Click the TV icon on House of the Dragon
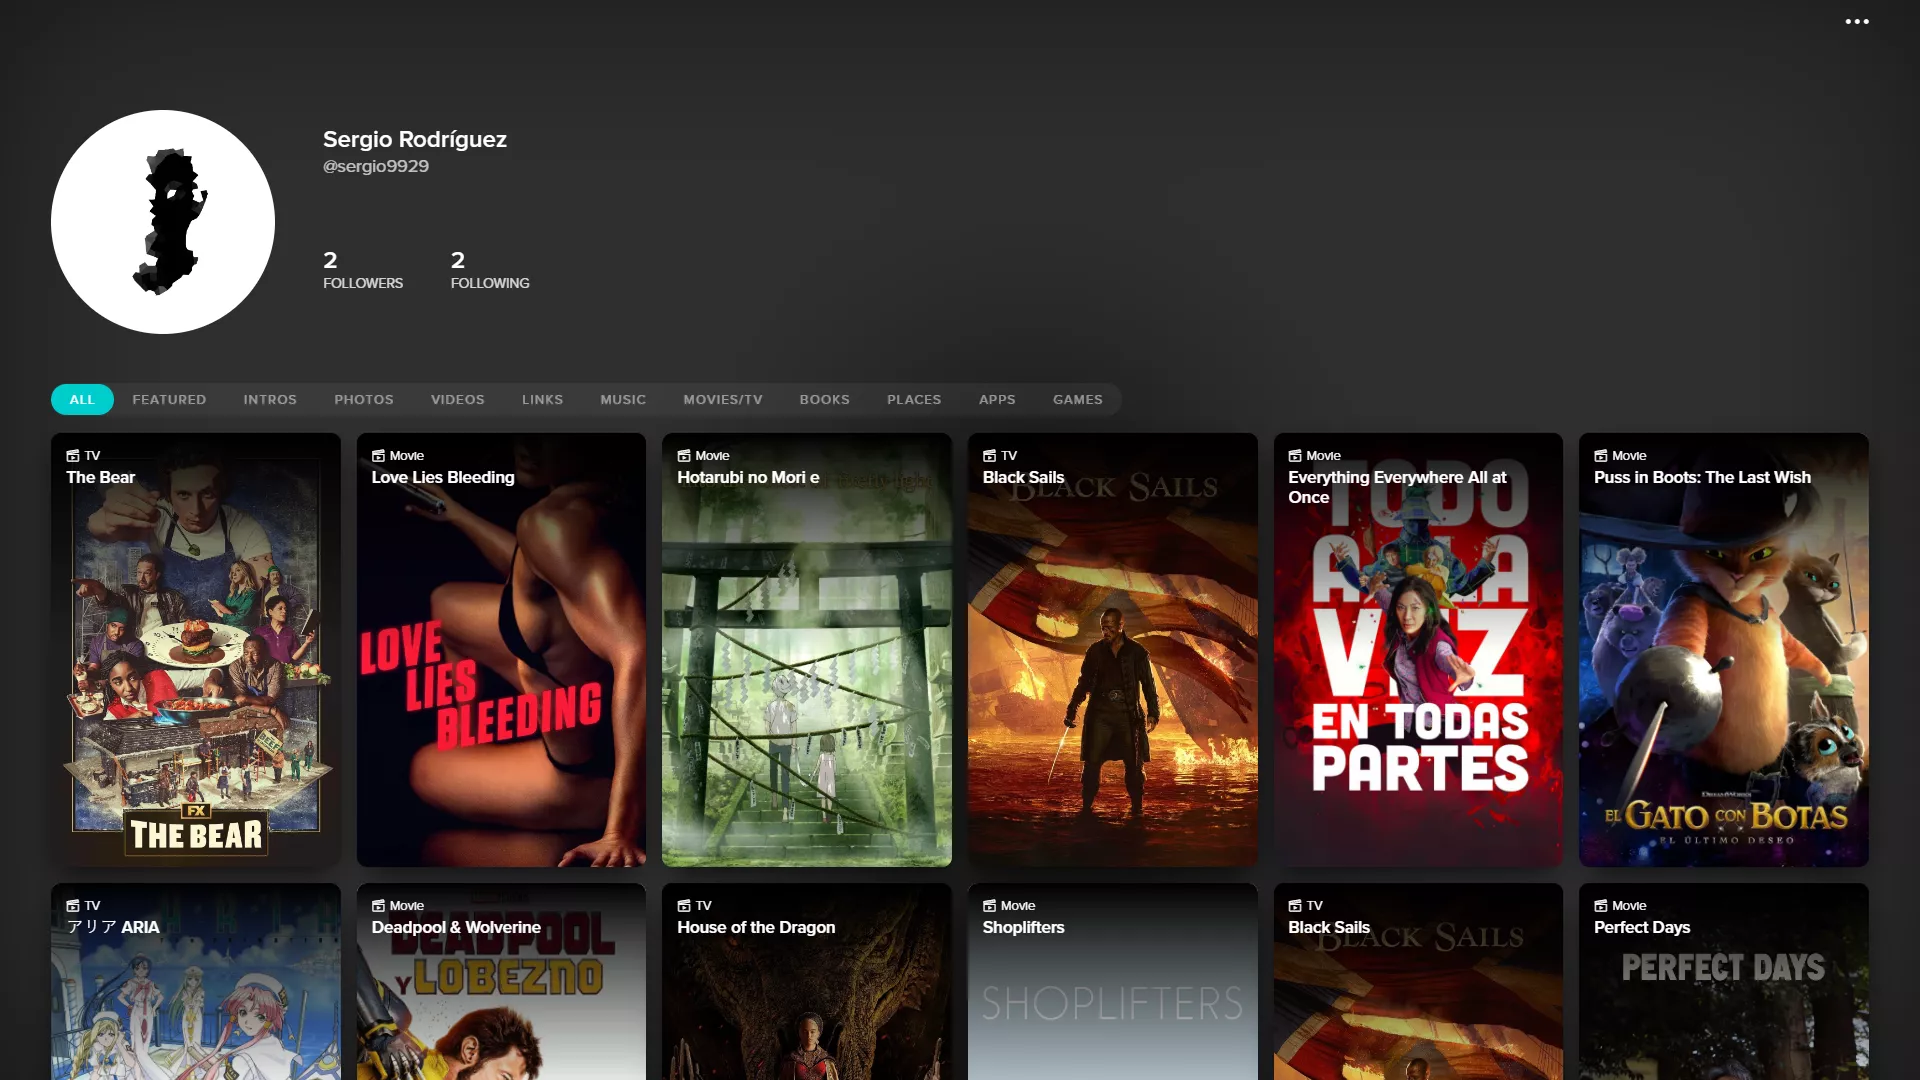The height and width of the screenshot is (1080, 1920). (x=686, y=905)
